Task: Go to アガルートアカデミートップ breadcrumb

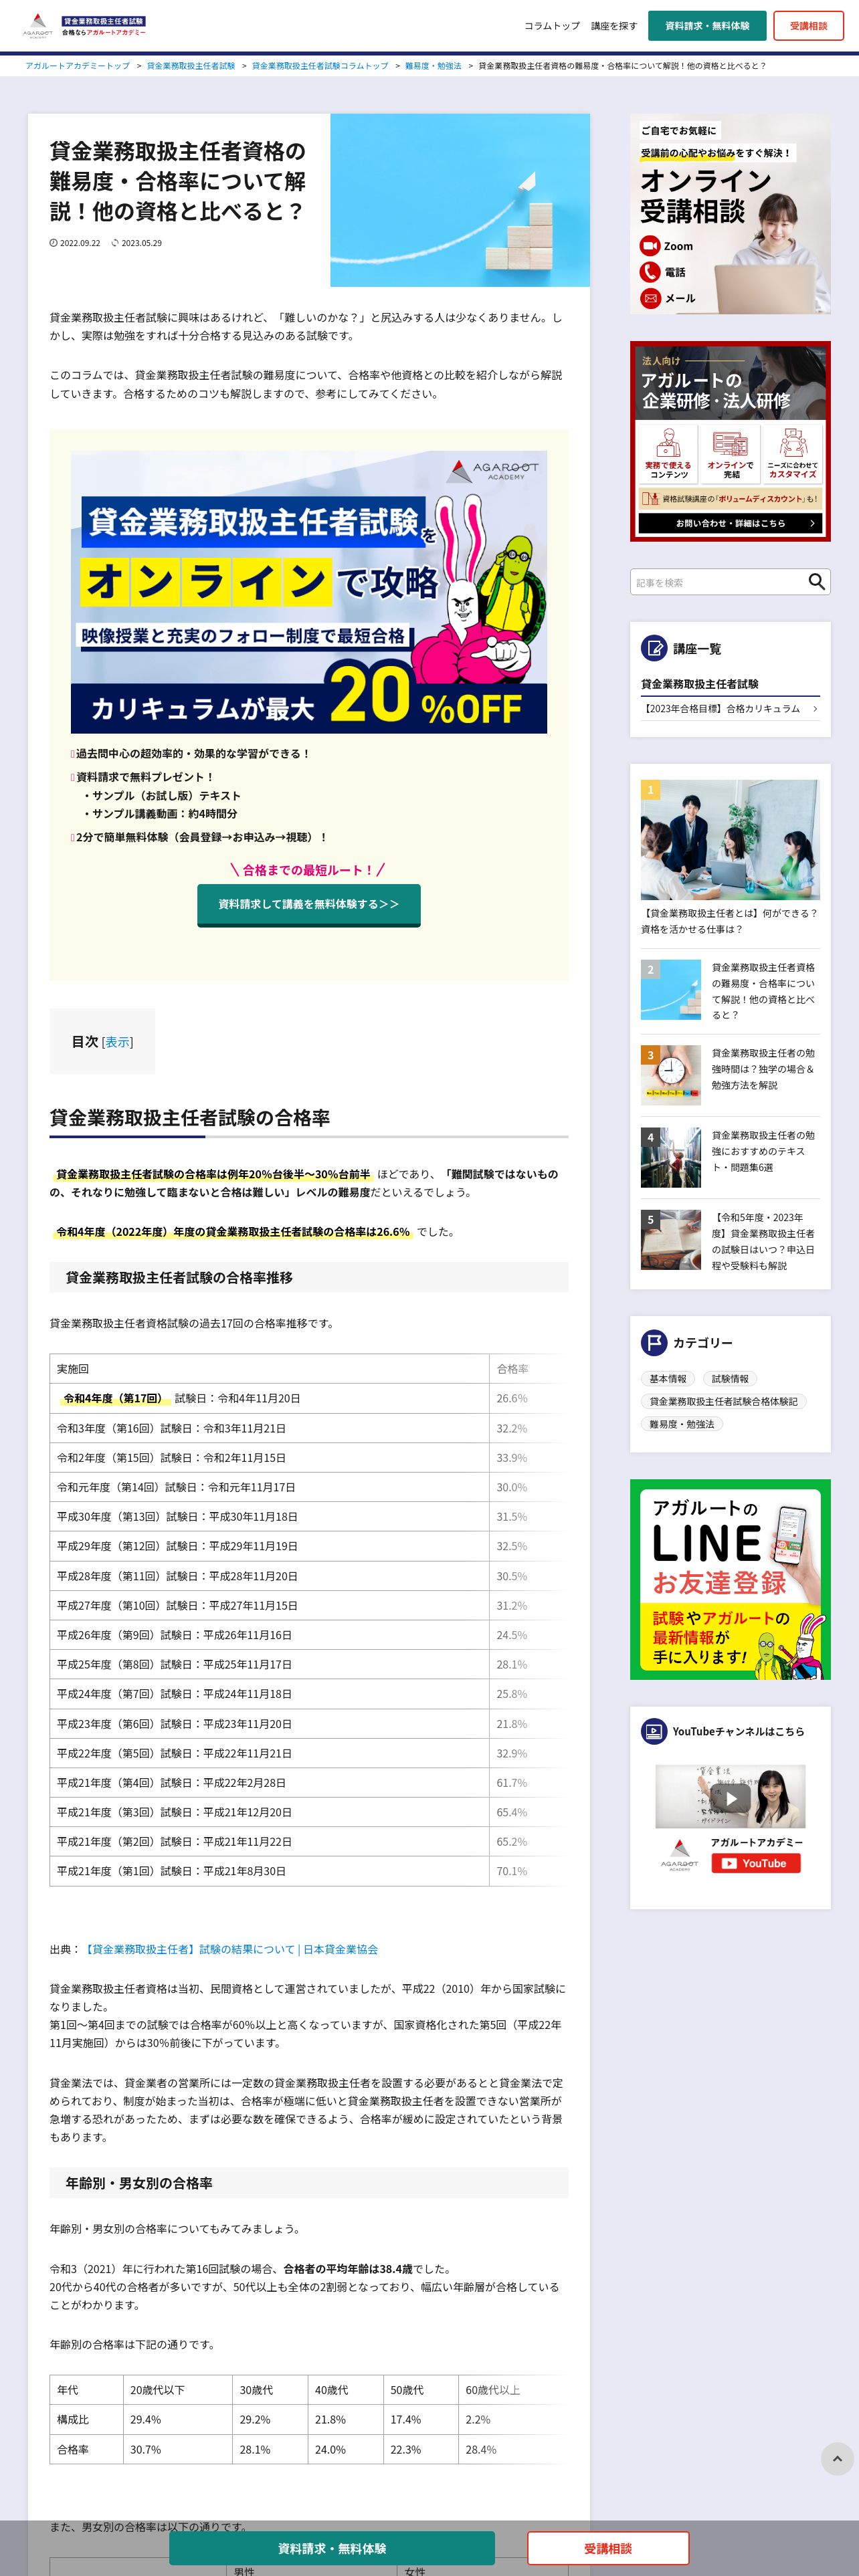Action: [77, 66]
